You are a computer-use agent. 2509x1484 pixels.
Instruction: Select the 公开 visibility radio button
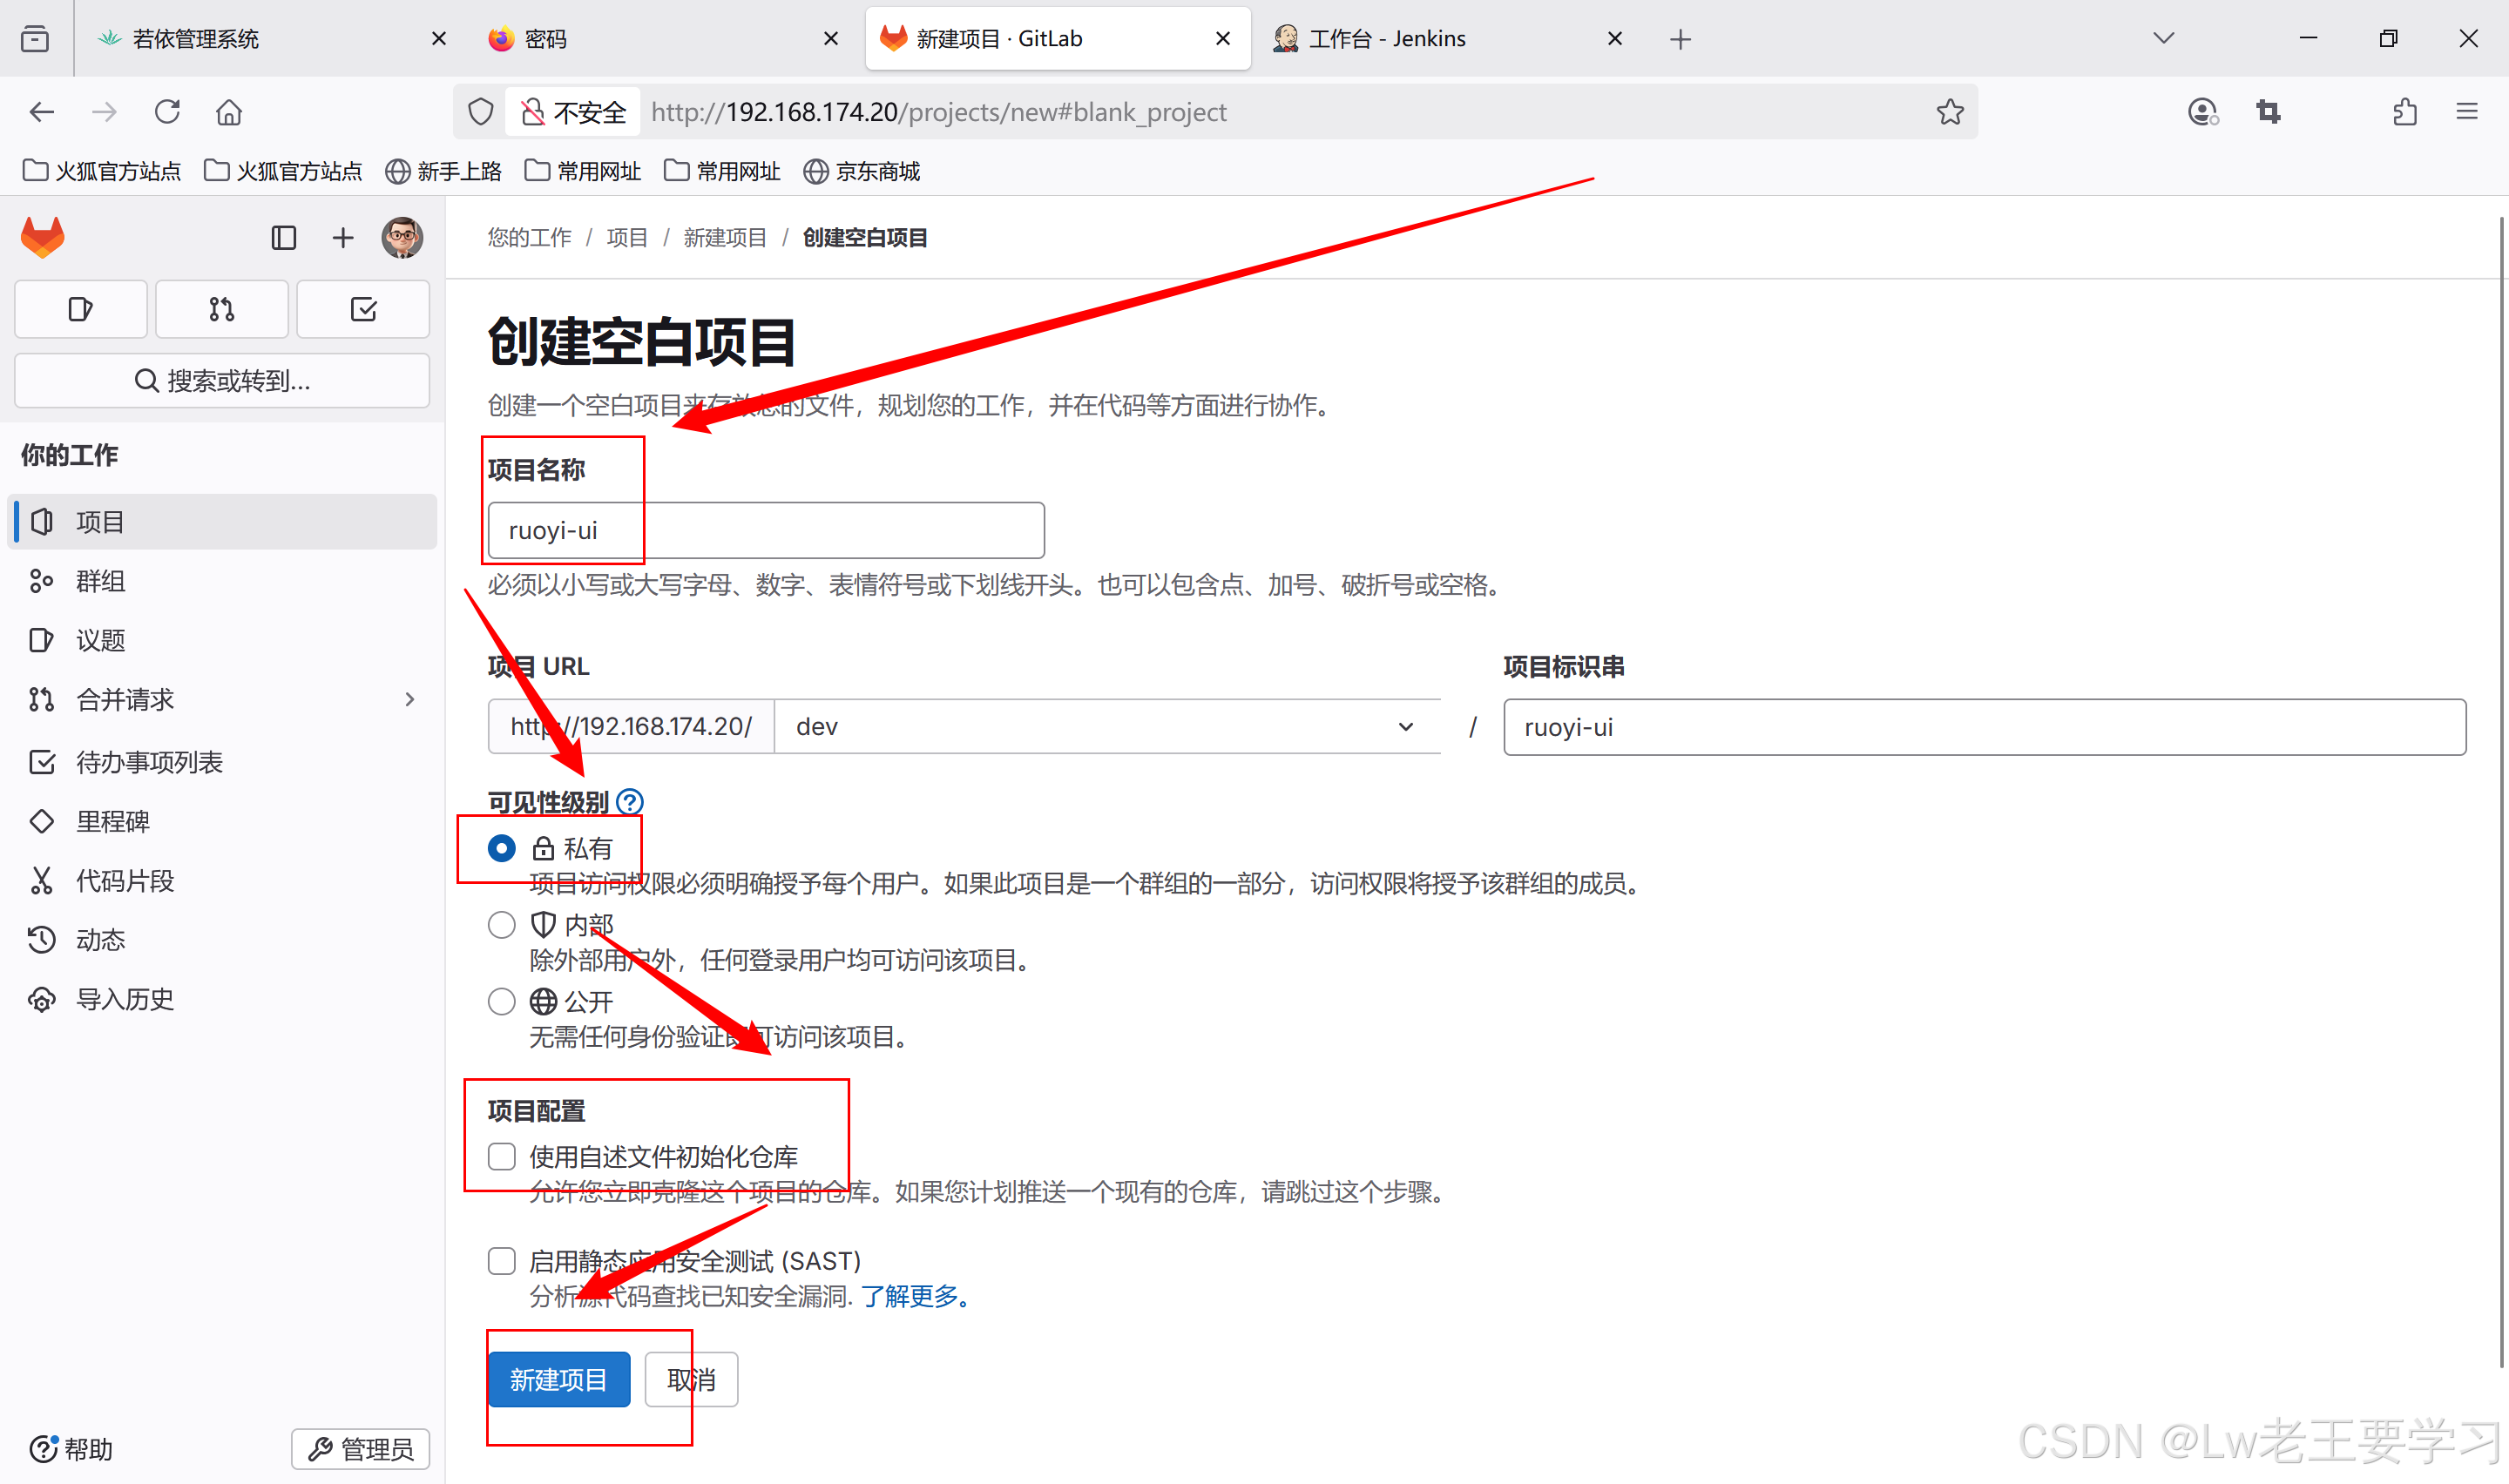coord(502,1001)
